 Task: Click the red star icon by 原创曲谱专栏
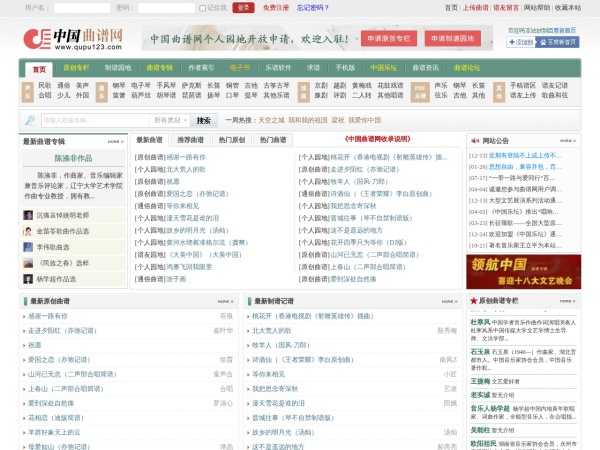(473, 301)
